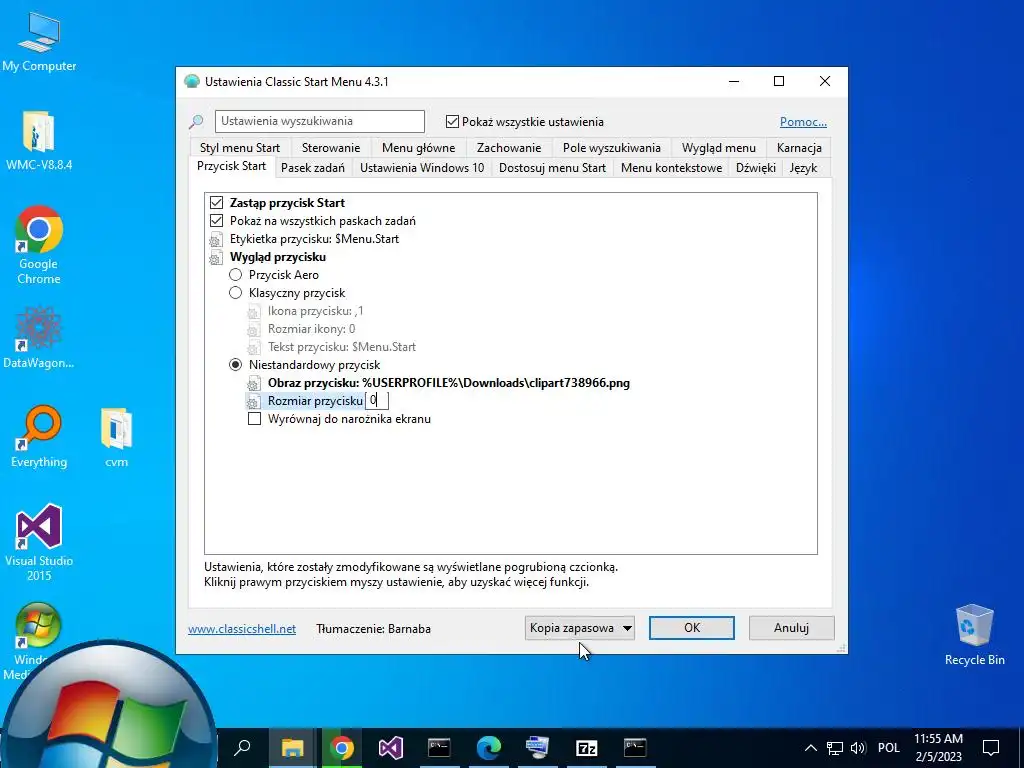1024x768 pixels.
Task: Select the Etykietka przycisku: $Menu.Start row
Action: (x=314, y=239)
